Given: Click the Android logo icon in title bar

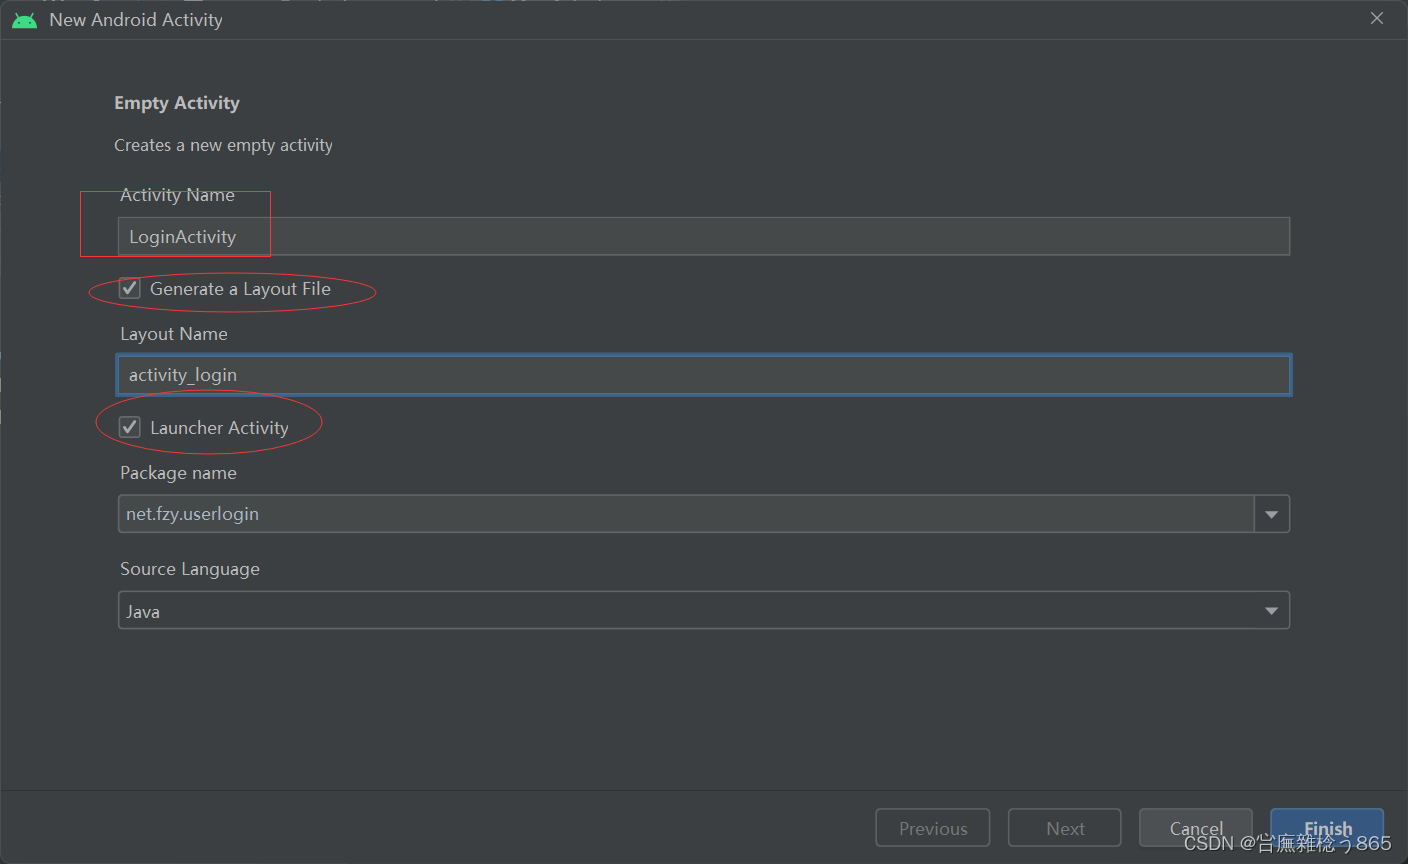Looking at the screenshot, I should pos(24,20).
